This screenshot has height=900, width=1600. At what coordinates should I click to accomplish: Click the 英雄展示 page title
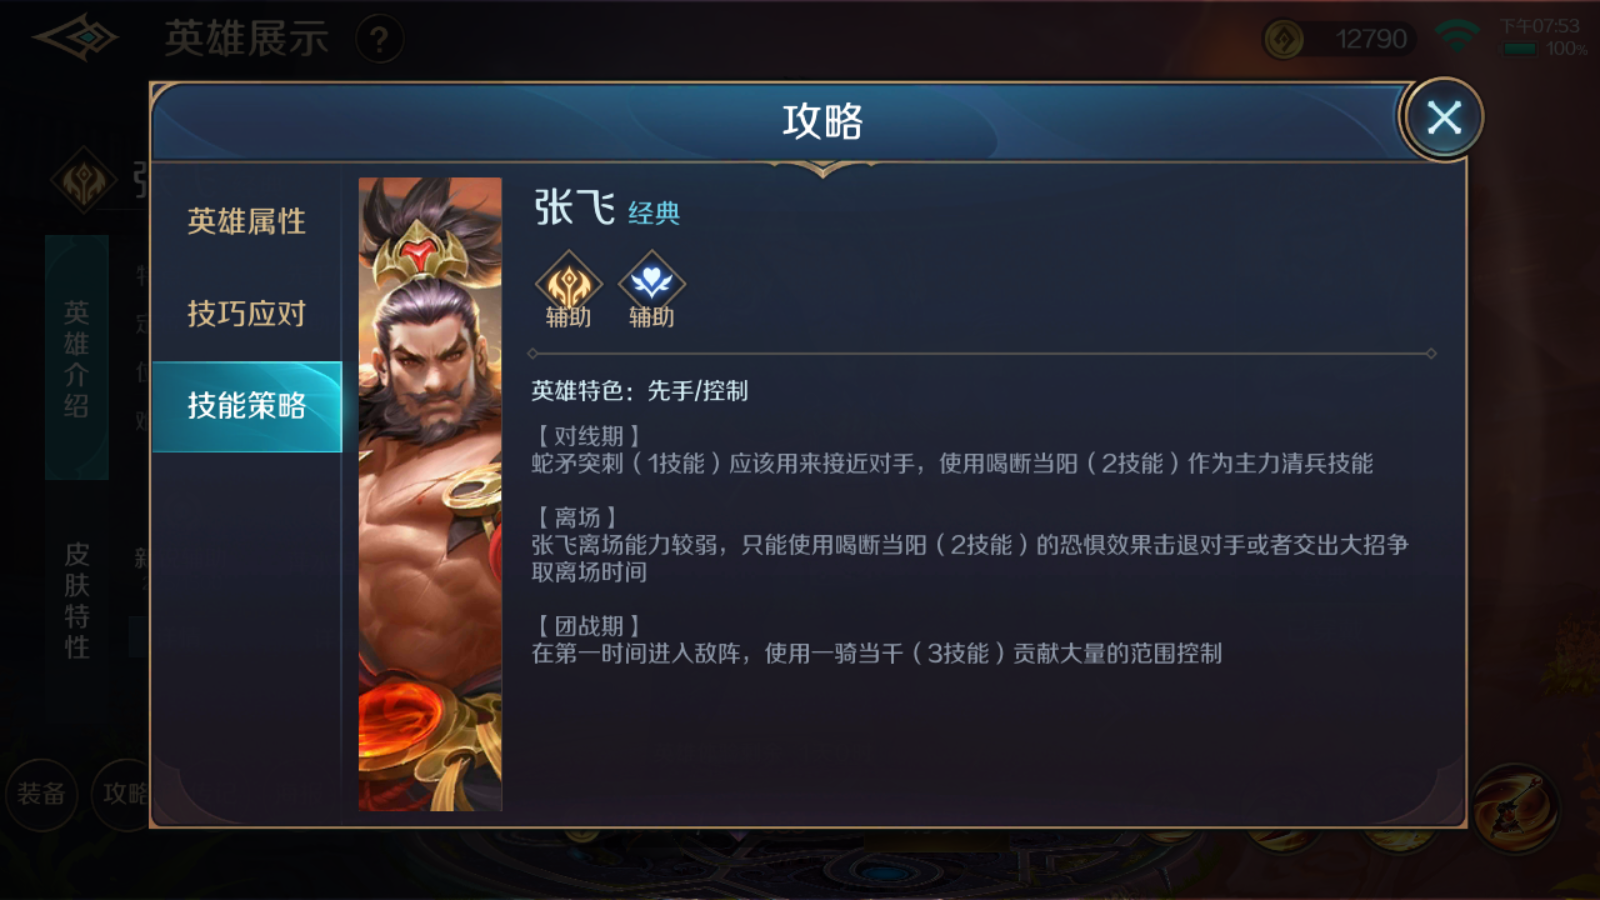tap(247, 39)
